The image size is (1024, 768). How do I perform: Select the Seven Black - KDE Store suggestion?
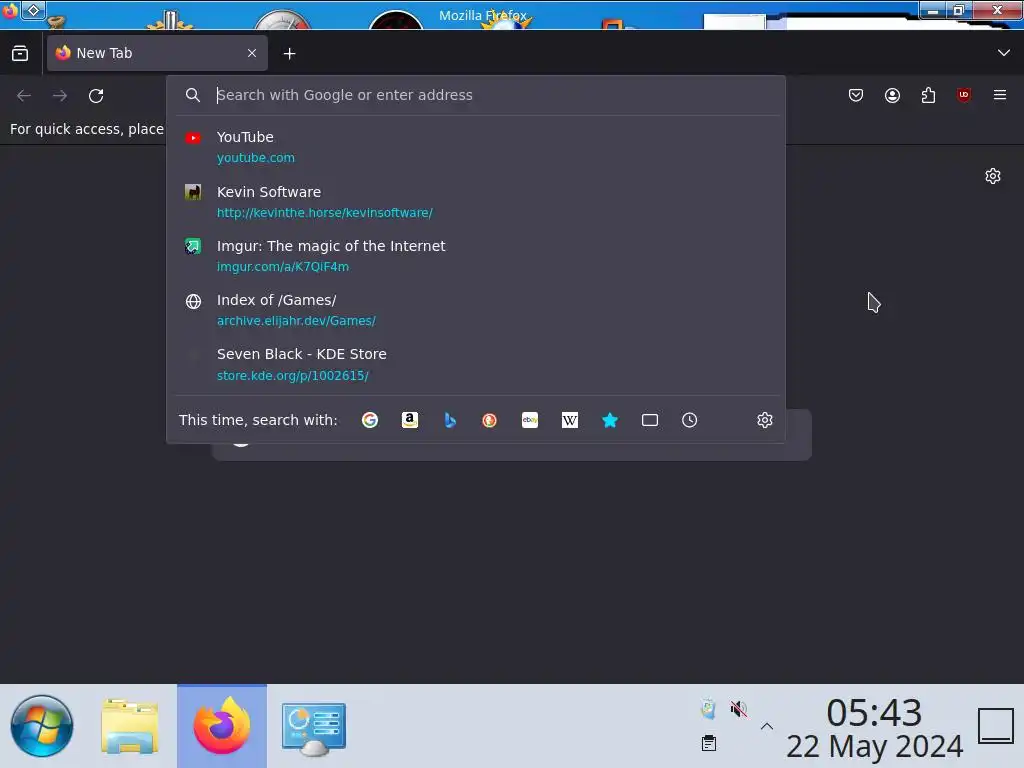(476, 364)
